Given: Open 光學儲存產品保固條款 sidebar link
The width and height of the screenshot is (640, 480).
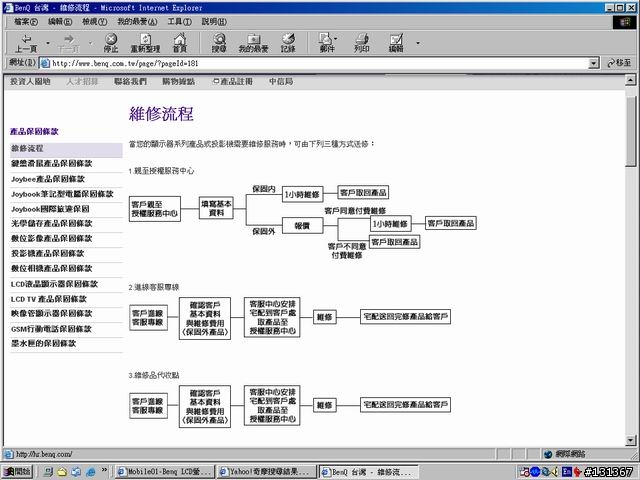Looking at the screenshot, I should 51,224.
